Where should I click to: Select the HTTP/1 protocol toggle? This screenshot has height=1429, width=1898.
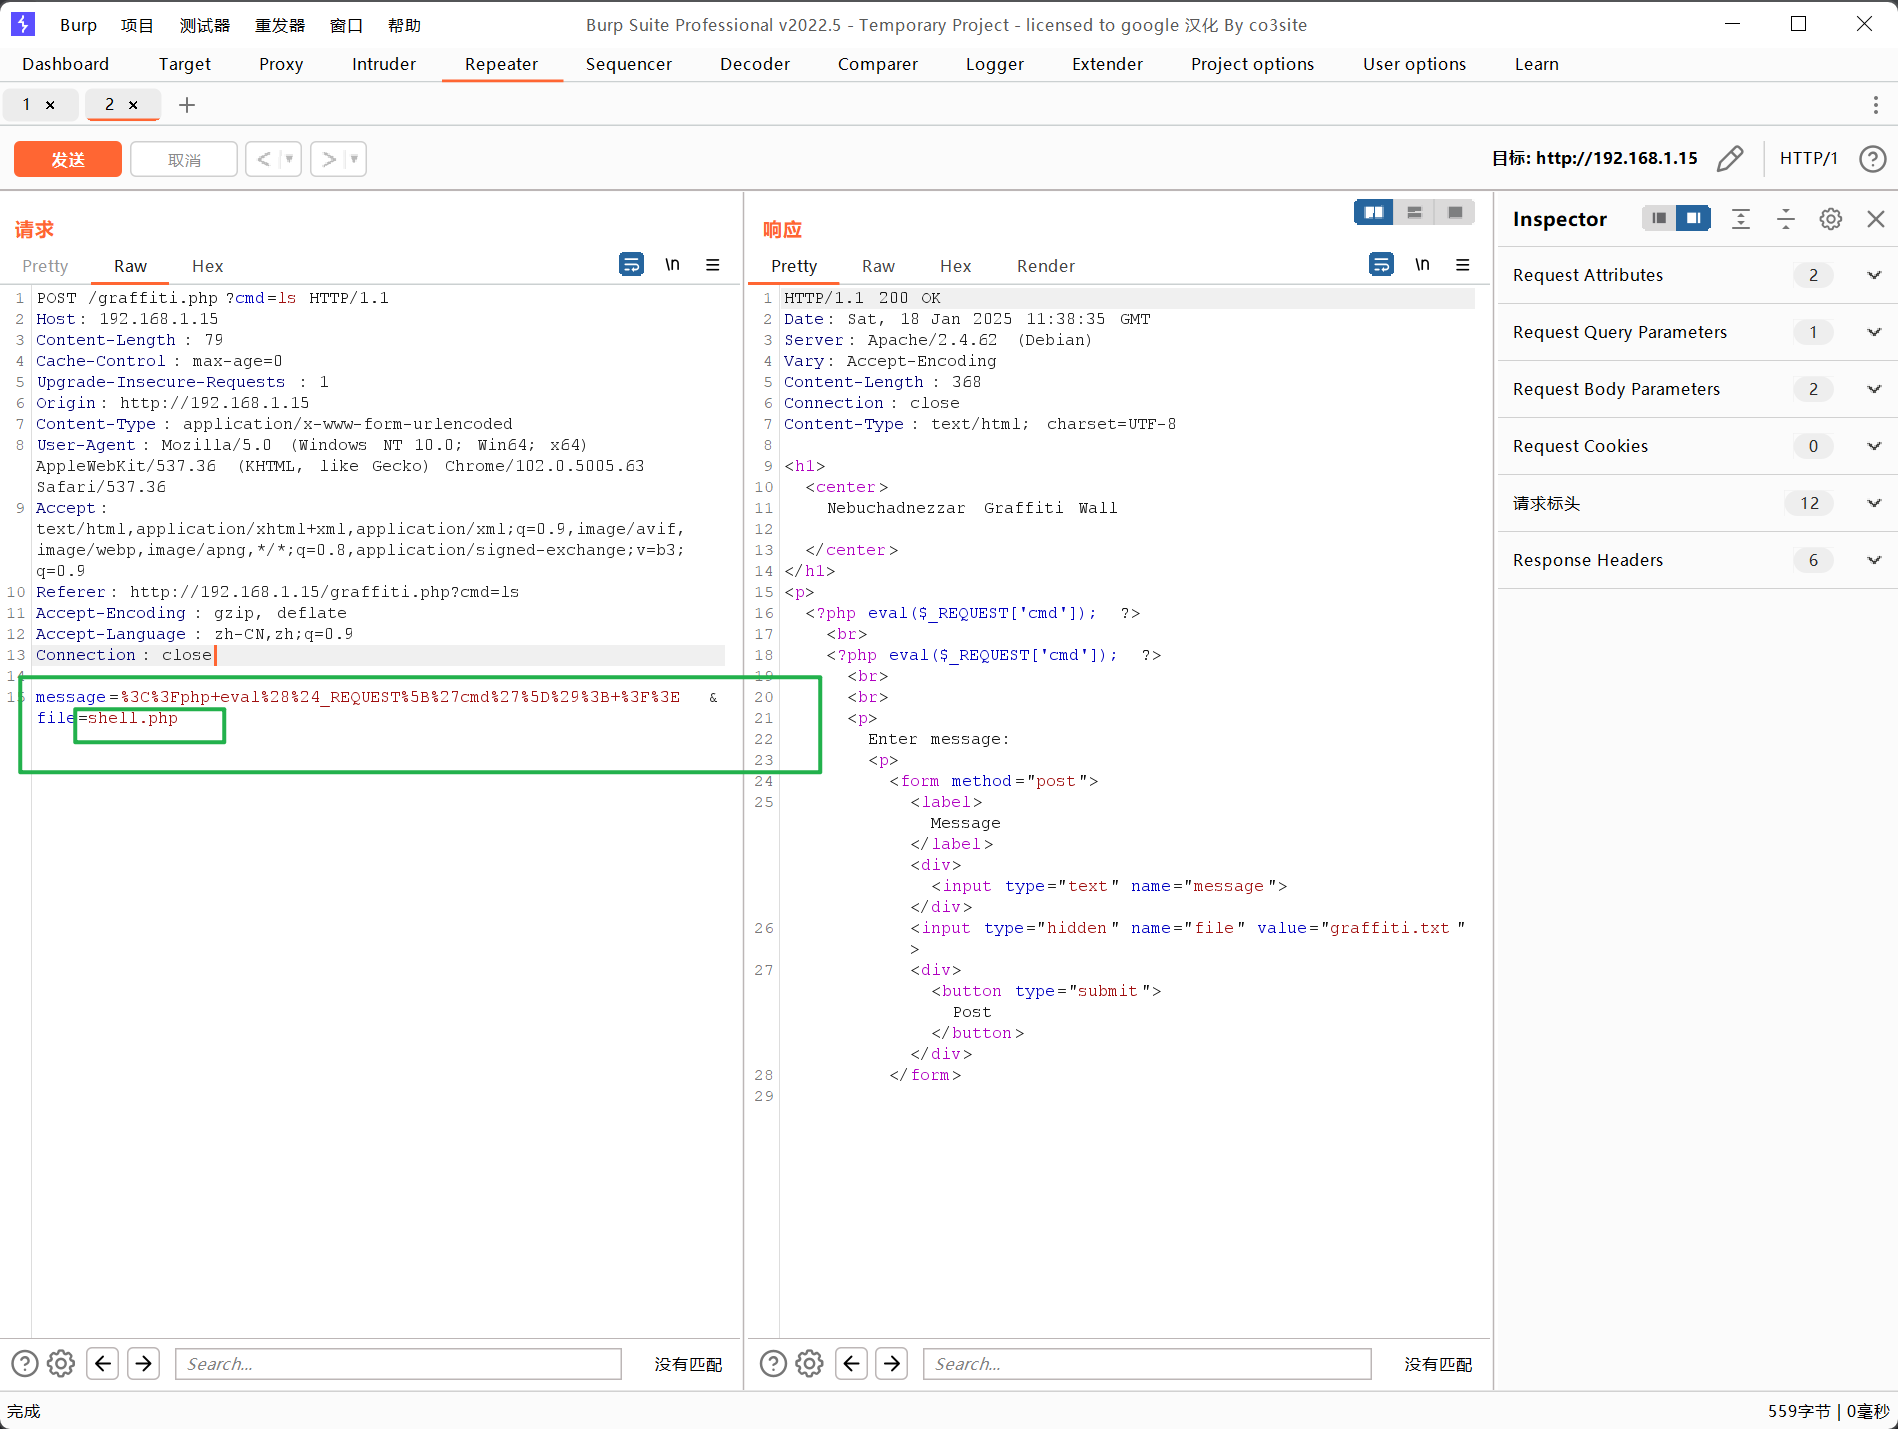tap(1808, 158)
